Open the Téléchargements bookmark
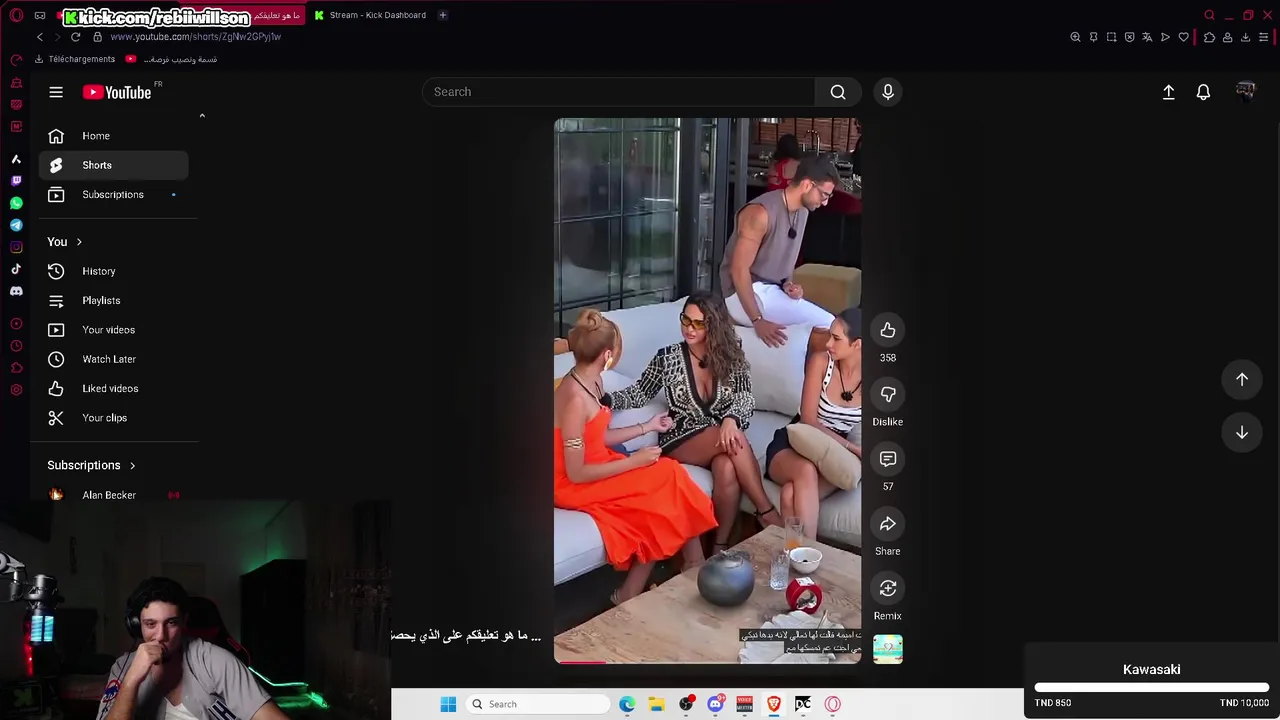 [x=75, y=59]
